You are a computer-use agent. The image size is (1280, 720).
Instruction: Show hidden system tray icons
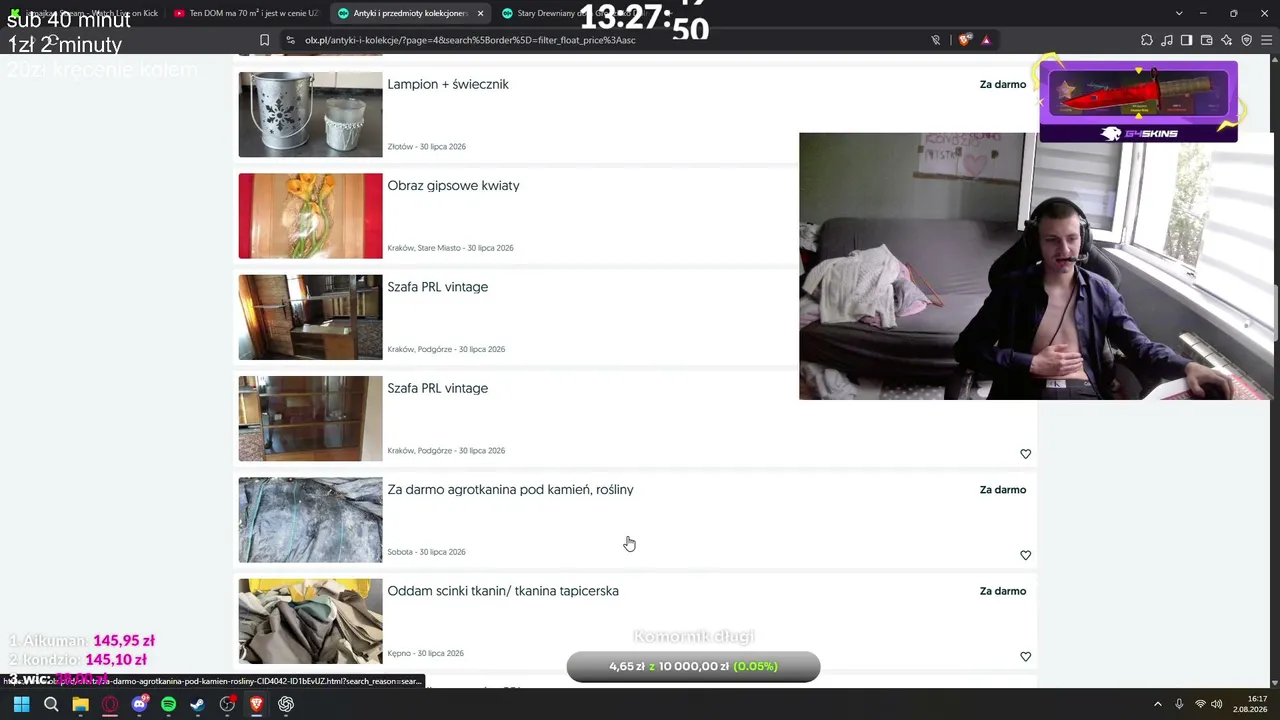1158,704
